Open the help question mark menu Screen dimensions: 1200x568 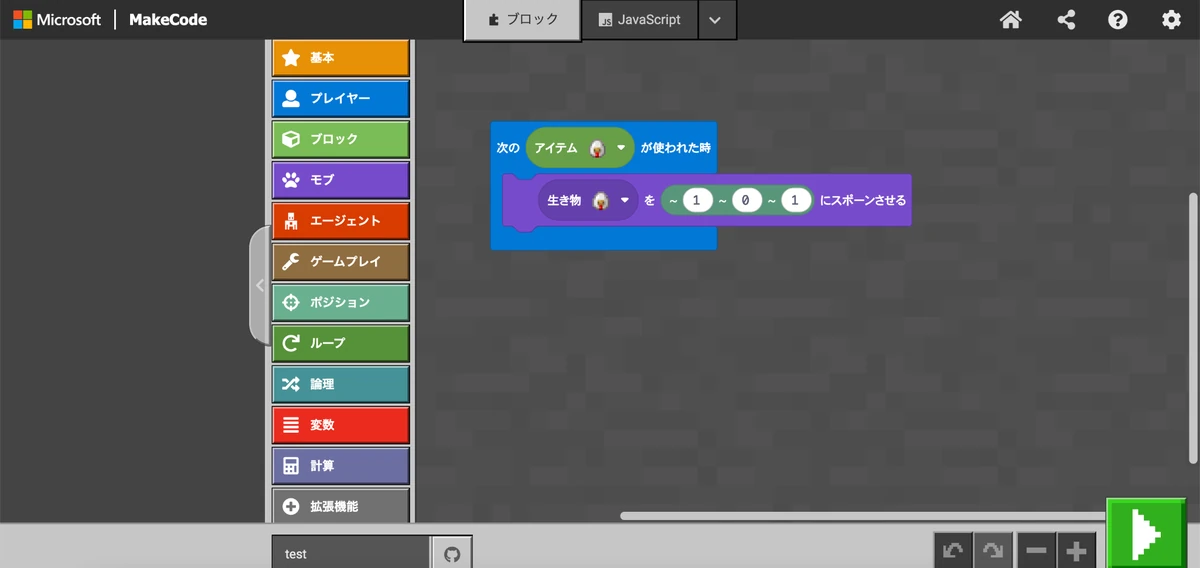[1118, 20]
